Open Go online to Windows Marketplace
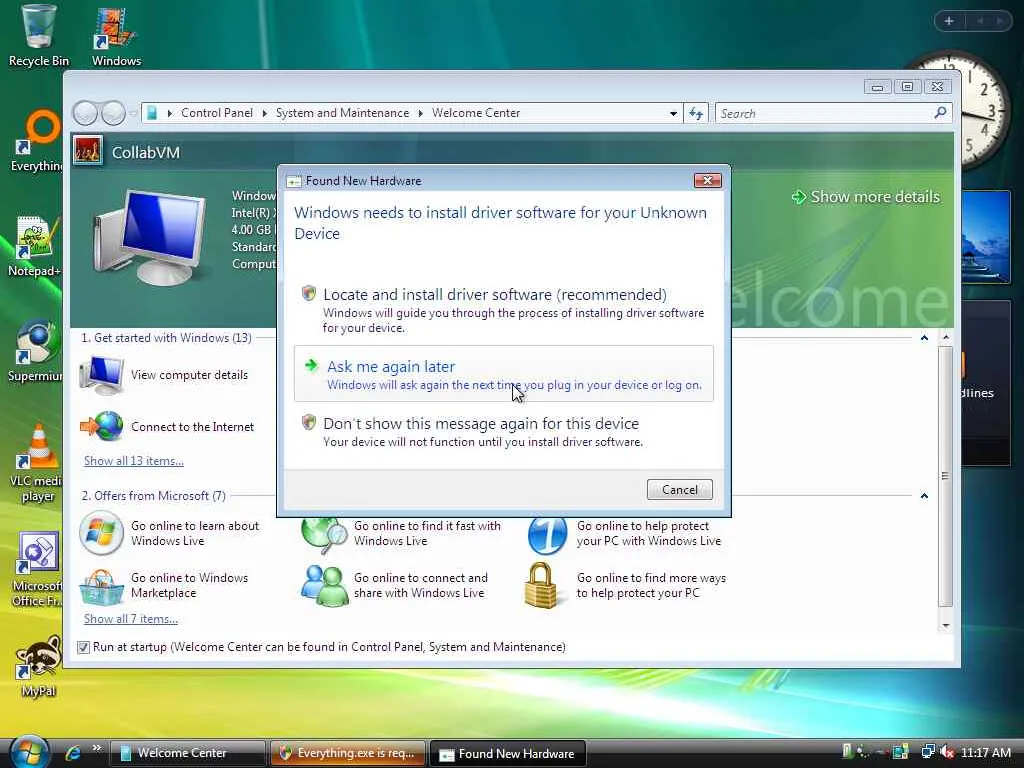The image size is (1024, 768). 165,585
